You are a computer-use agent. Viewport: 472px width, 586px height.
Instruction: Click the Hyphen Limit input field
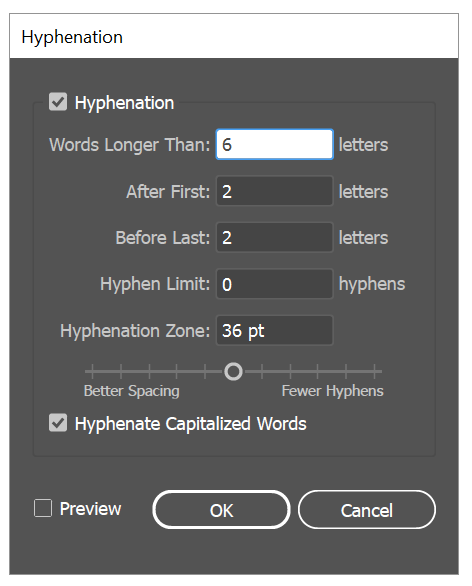[x=275, y=284]
